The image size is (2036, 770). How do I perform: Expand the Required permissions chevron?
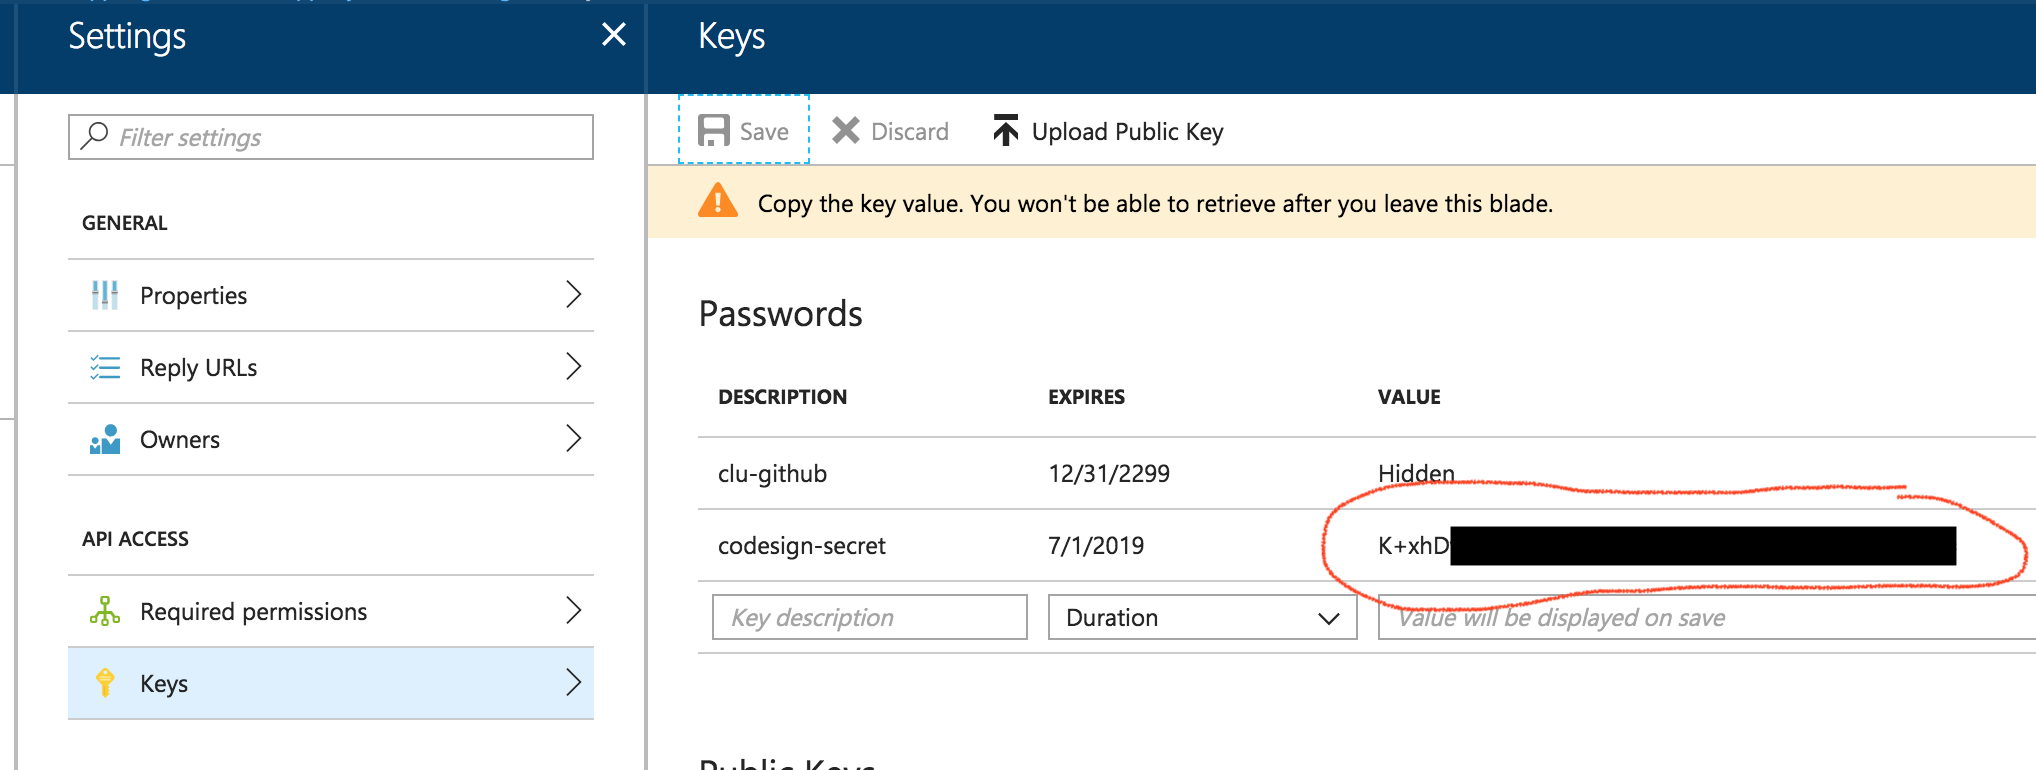573,610
